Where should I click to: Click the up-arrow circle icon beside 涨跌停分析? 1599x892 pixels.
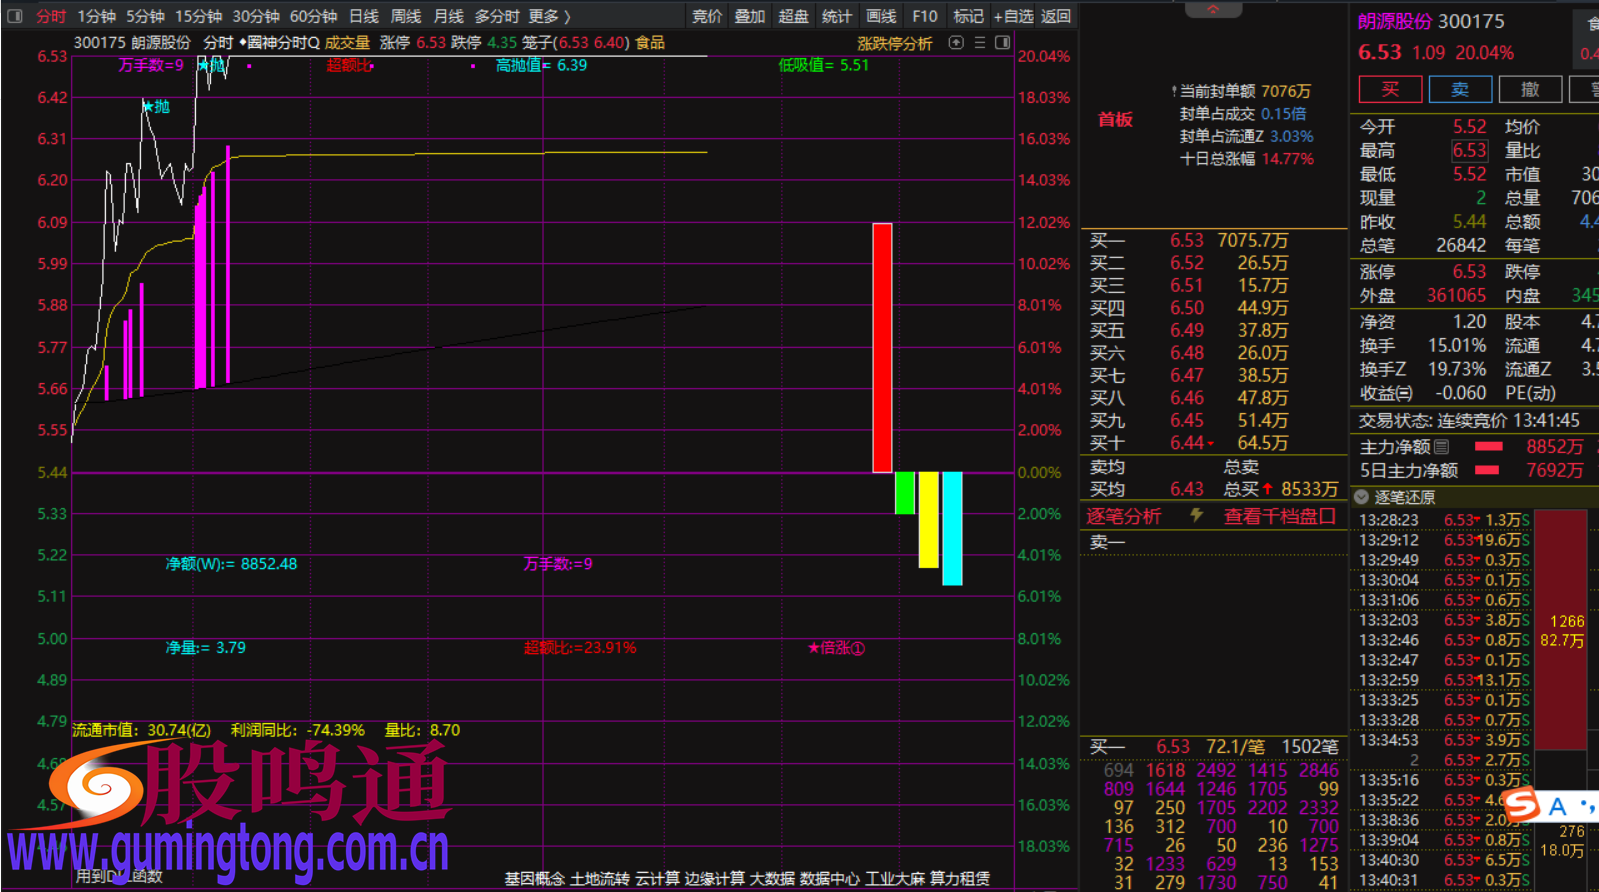(x=956, y=43)
